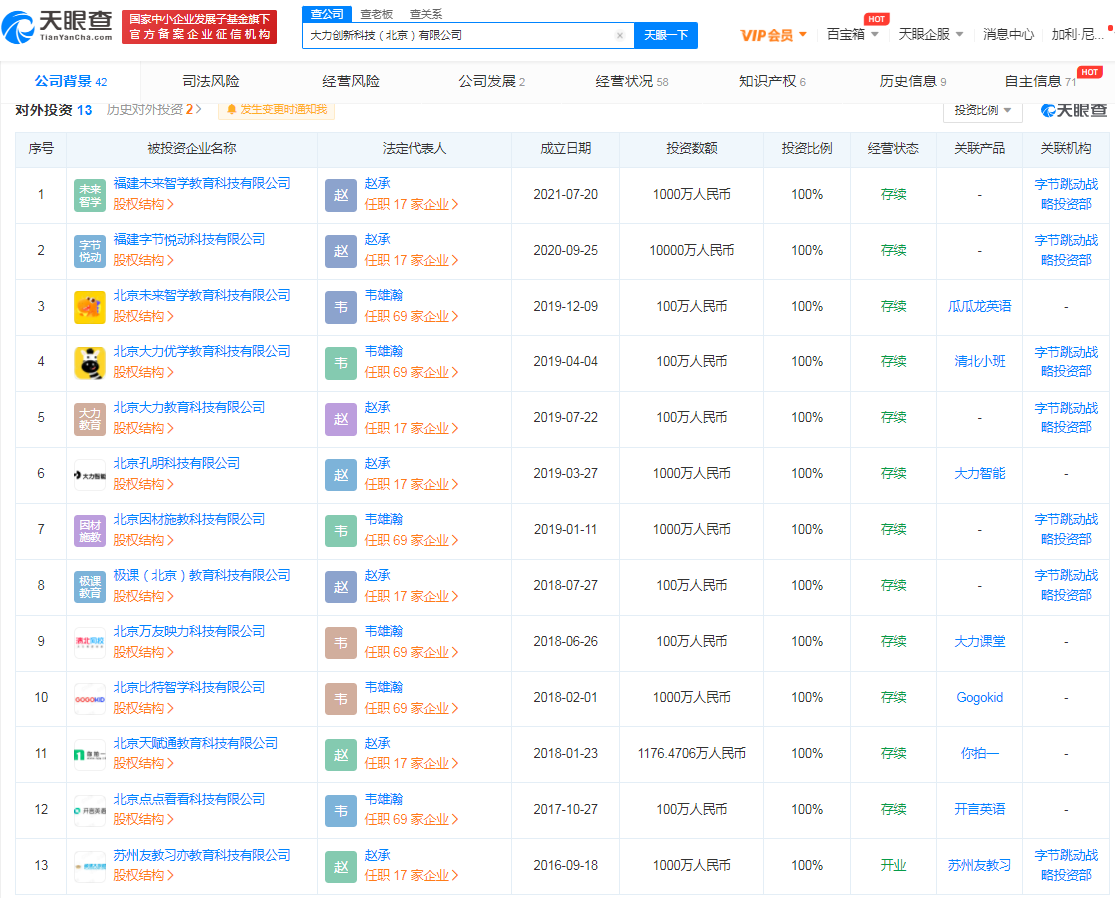Click the orange 瓜瓜龙 mascot logo in row 3
This screenshot has width=1115, height=898.
(90, 307)
